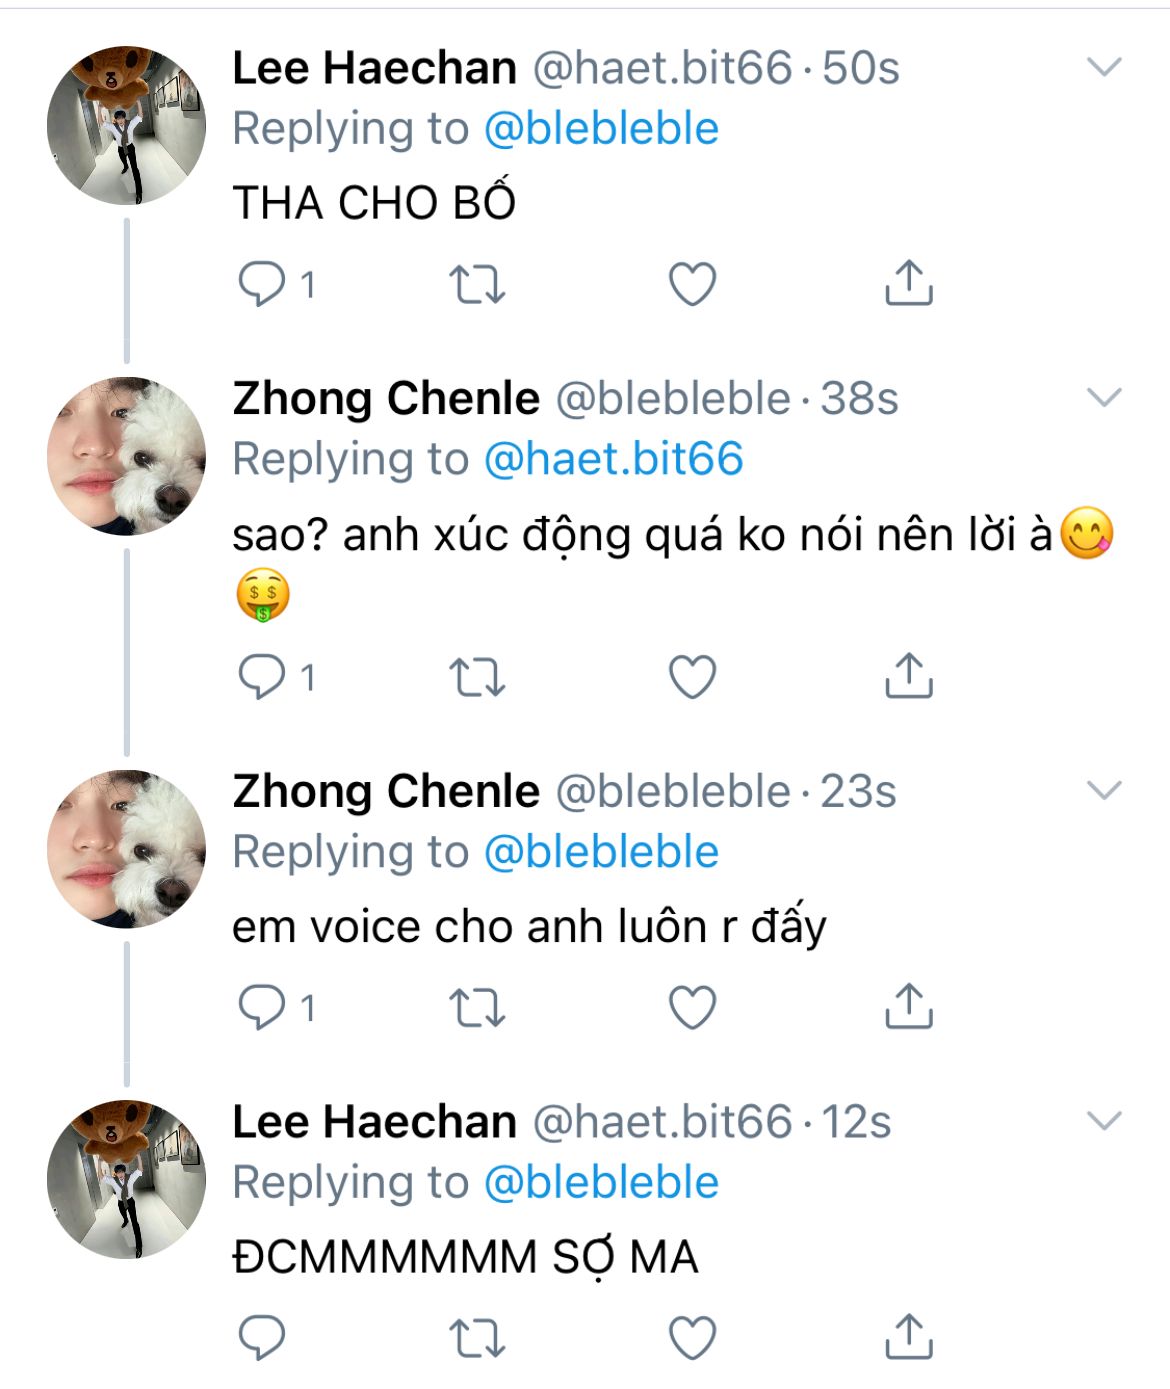This screenshot has width=1170, height=1389.
Task: Like the "THA CHO BỐ" tweet
Action: [692, 284]
